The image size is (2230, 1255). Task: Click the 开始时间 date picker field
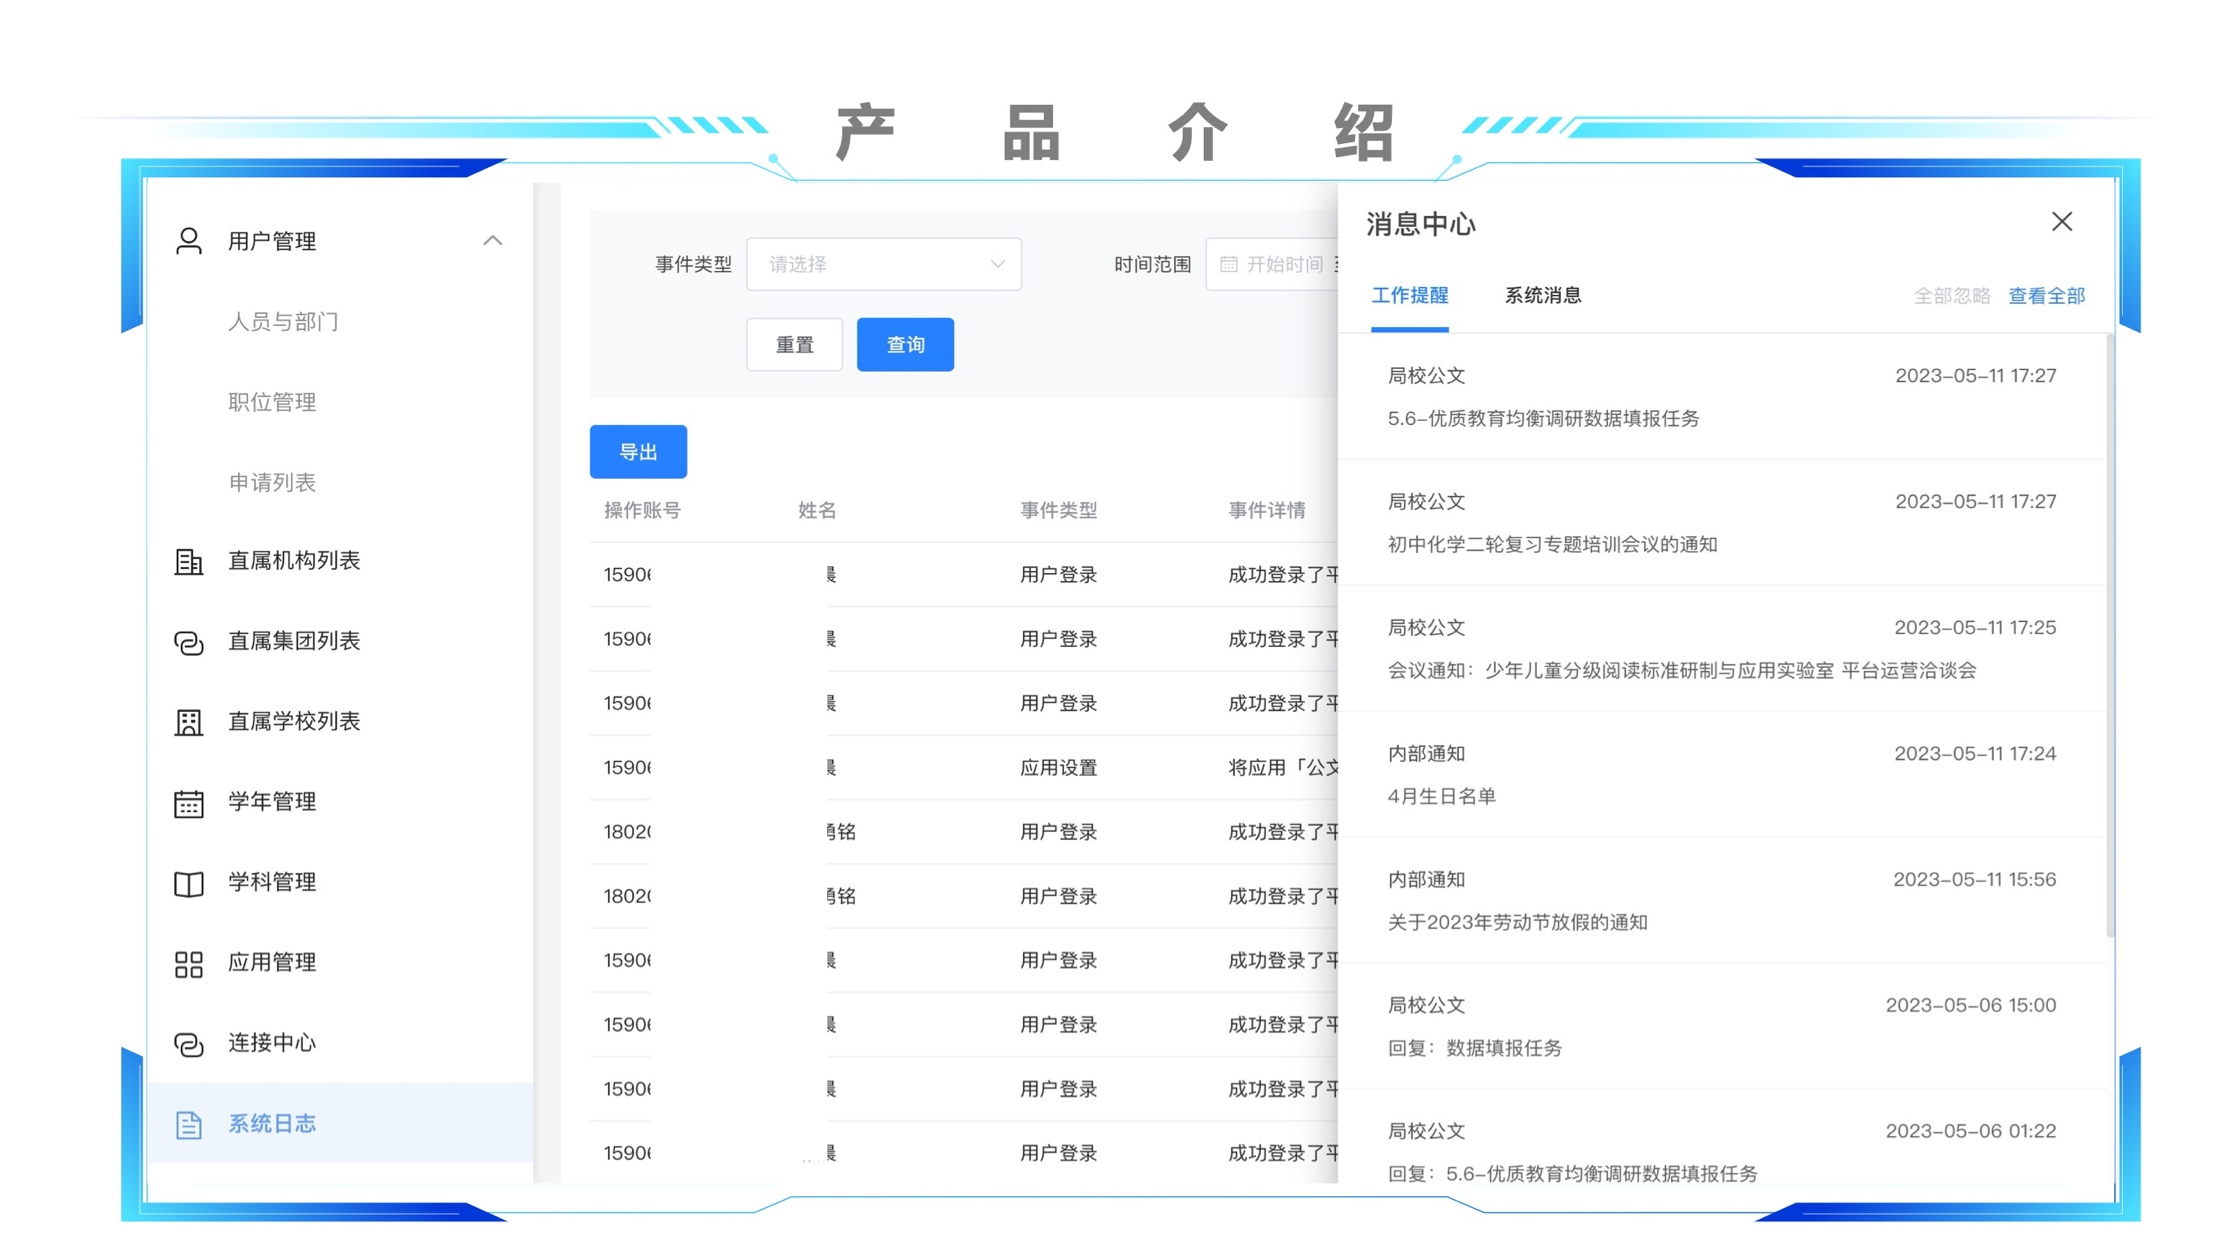click(x=1278, y=264)
